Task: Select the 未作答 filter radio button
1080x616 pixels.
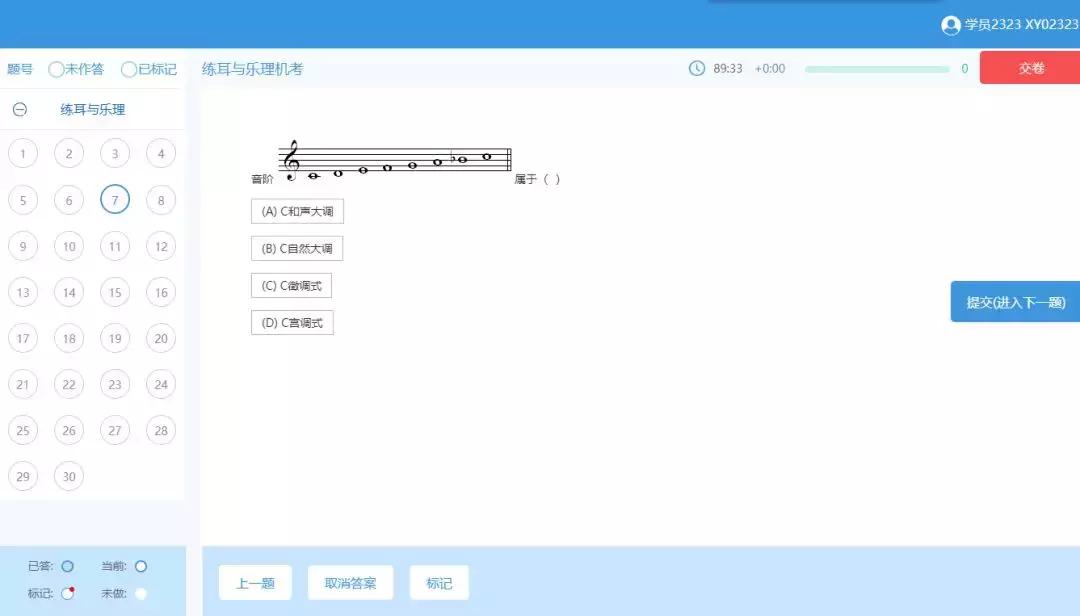Action: (57, 69)
